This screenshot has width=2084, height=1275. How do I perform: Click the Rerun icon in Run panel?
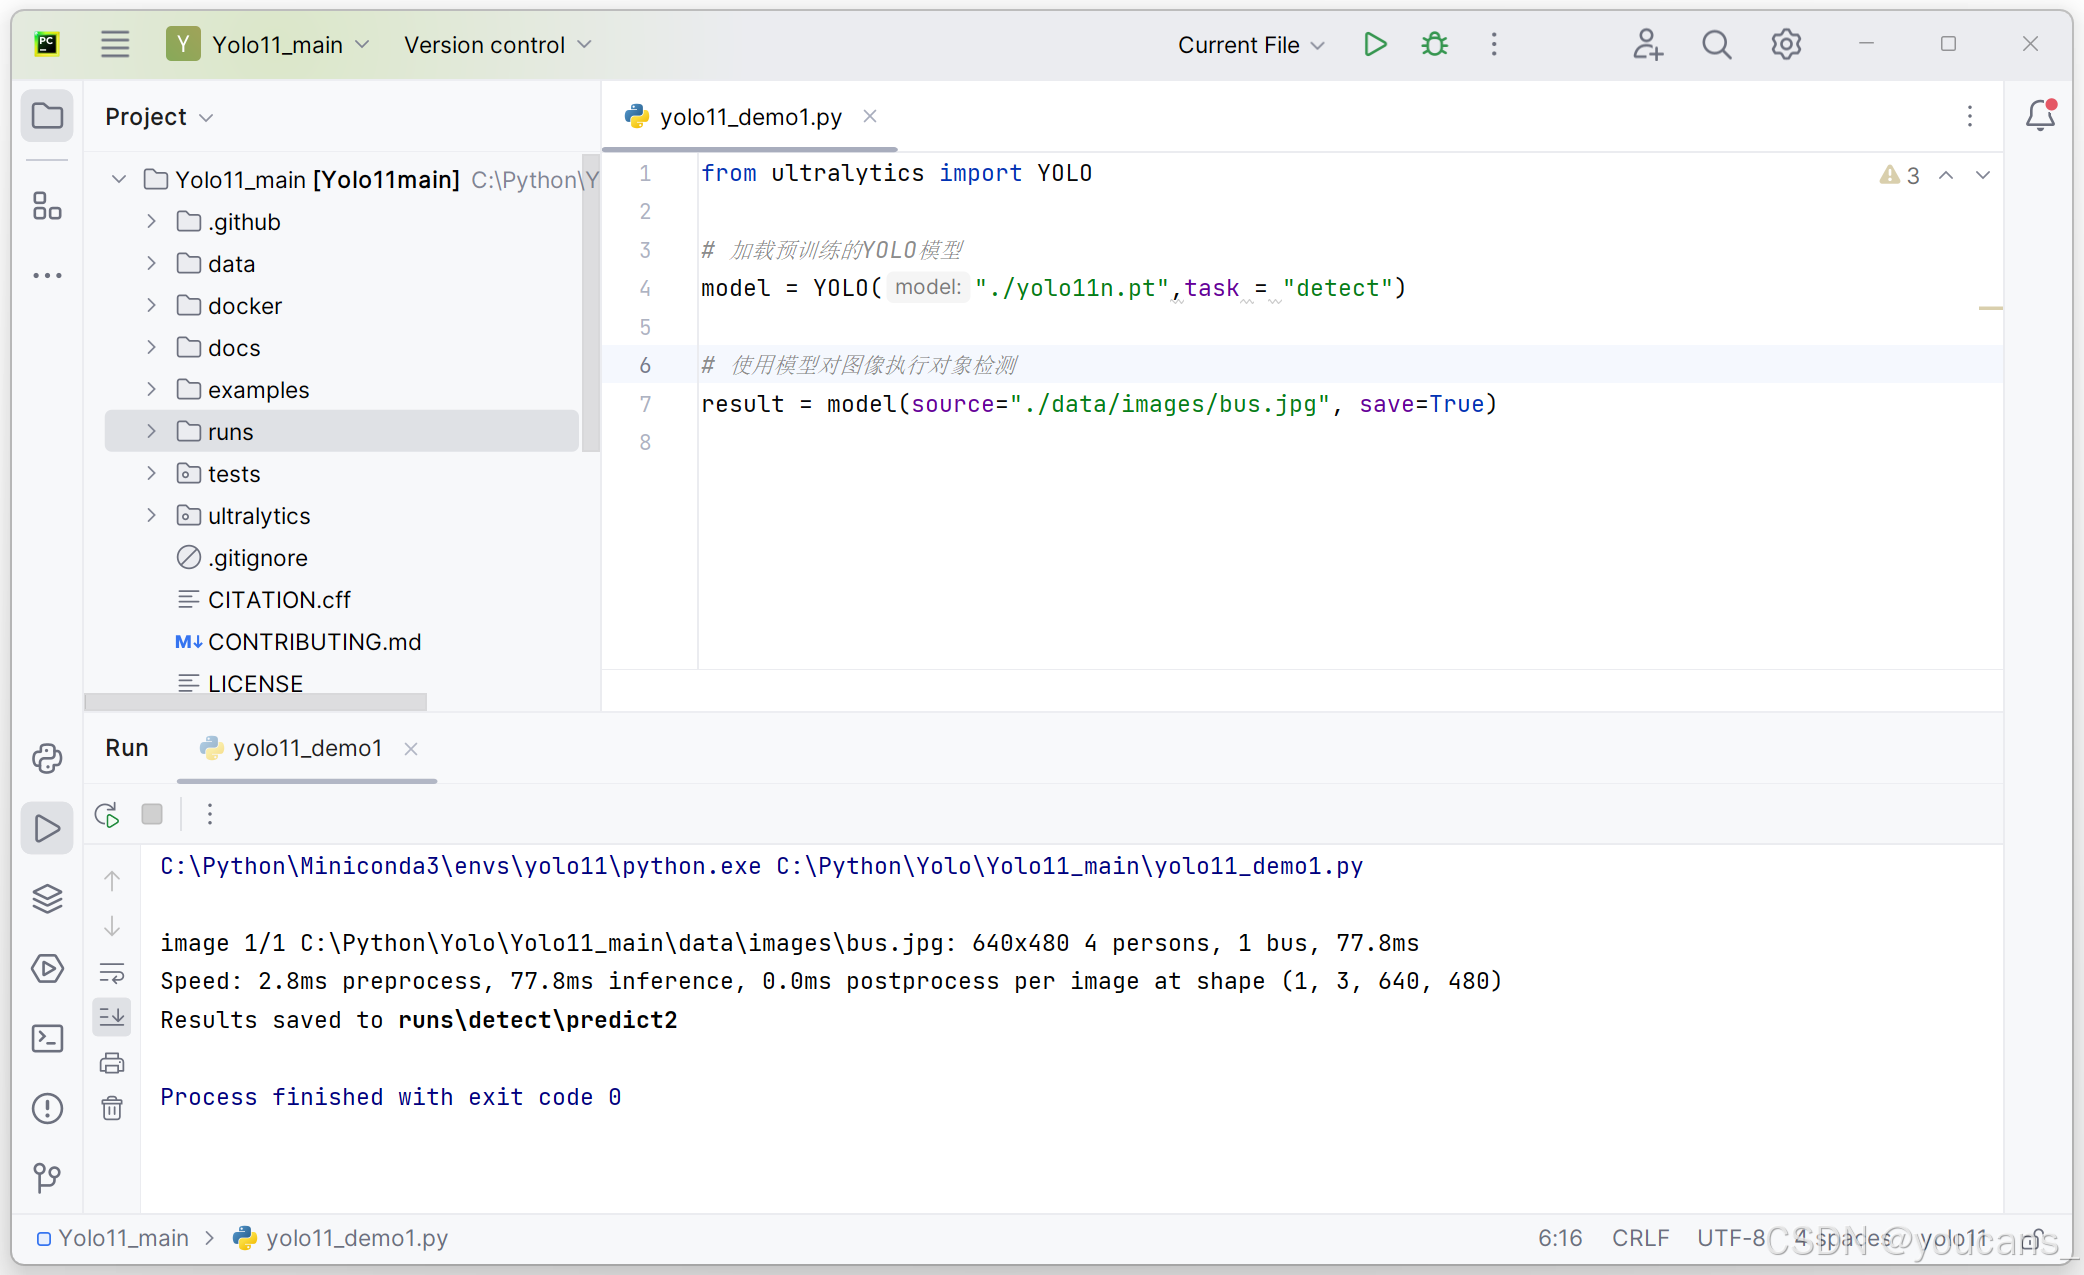pos(107,815)
